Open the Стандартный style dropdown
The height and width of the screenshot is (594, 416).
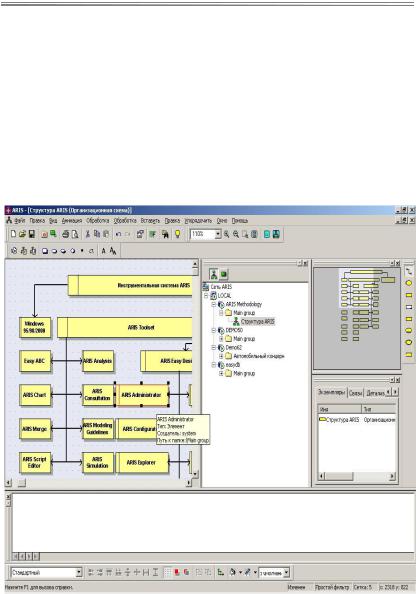78,572
